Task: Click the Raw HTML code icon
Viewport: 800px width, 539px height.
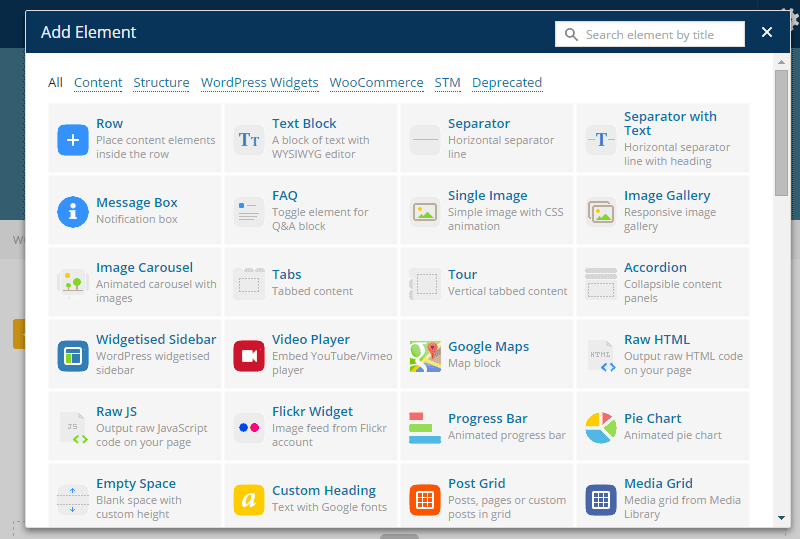Action: [x=601, y=356]
